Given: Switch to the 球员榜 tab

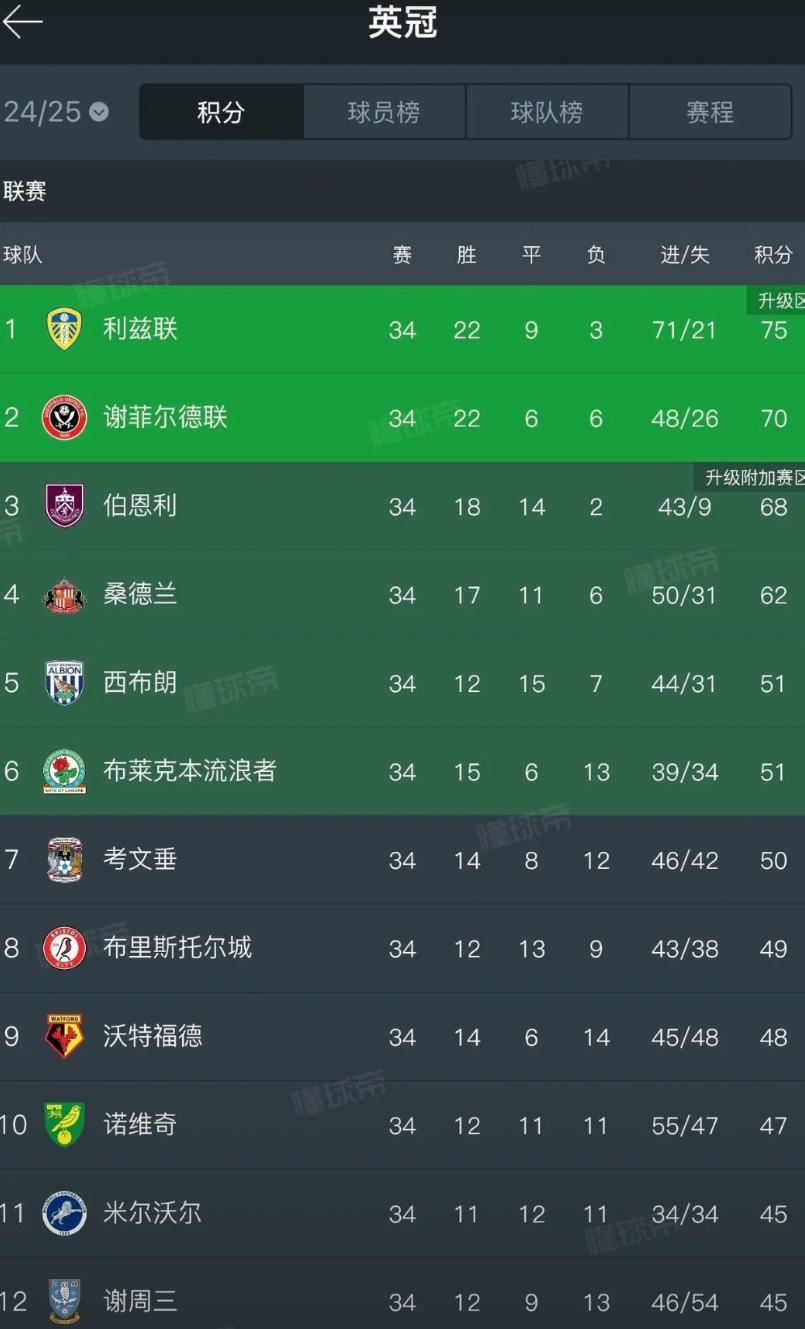Looking at the screenshot, I should pyautogui.click(x=384, y=112).
